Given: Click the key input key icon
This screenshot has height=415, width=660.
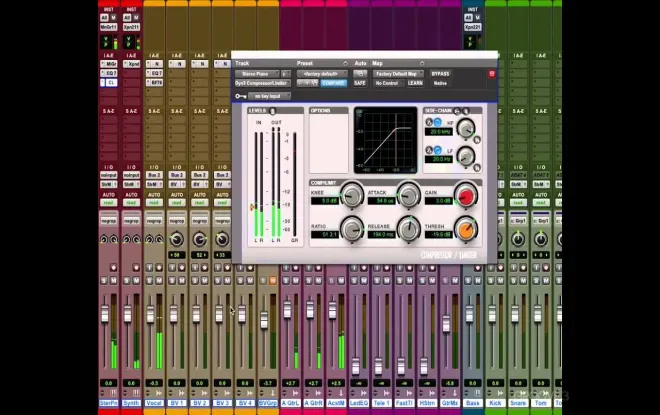Looking at the screenshot, I should (241, 96).
